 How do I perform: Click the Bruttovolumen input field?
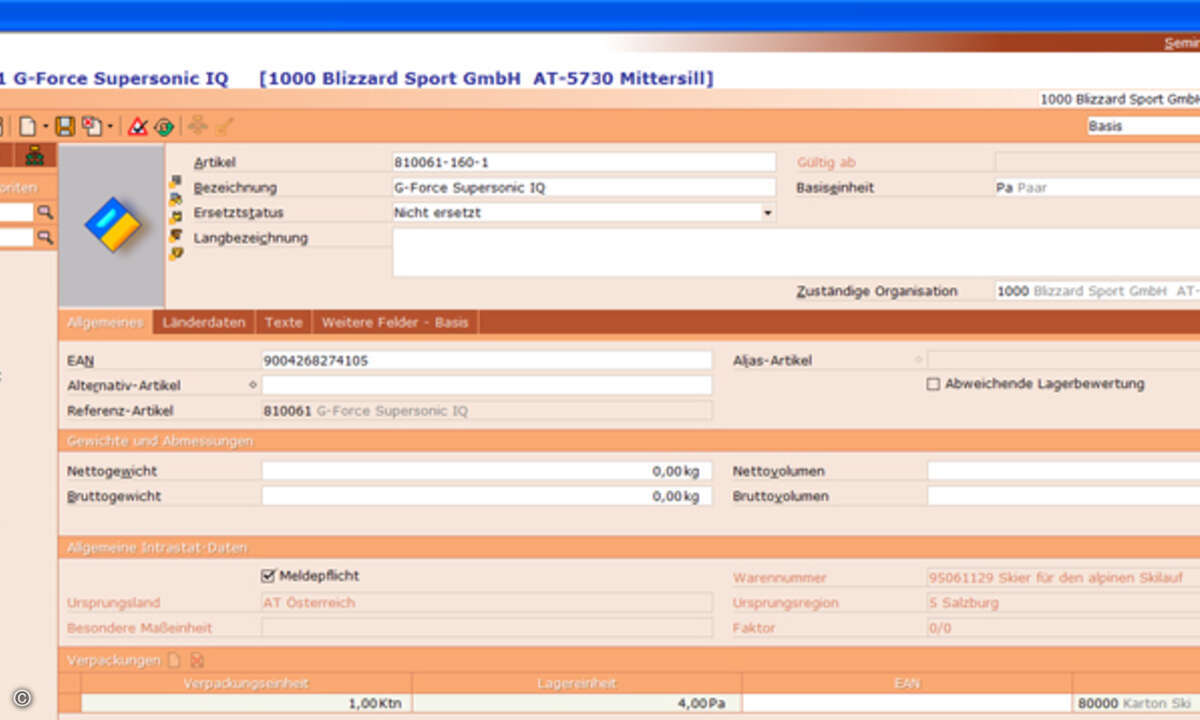coord(1063,496)
